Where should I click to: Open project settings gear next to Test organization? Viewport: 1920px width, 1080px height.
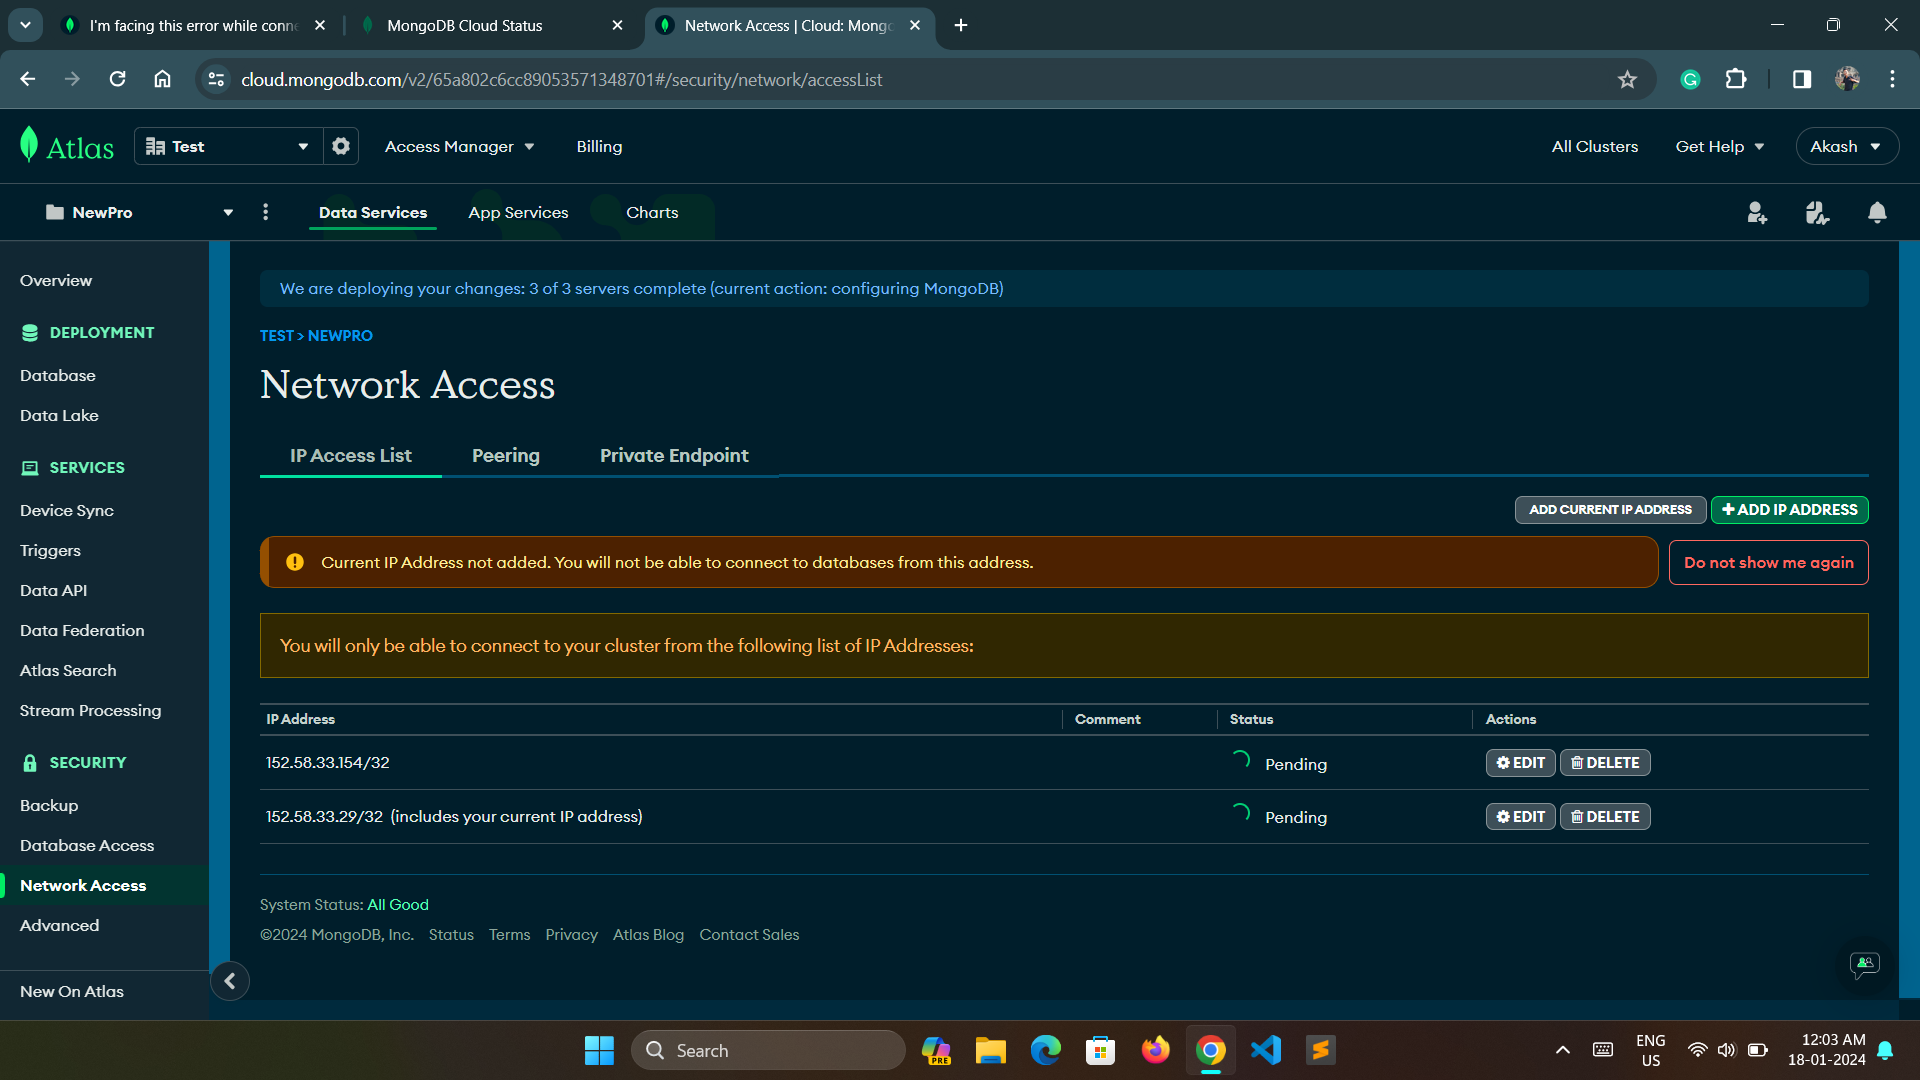(341, 146)
